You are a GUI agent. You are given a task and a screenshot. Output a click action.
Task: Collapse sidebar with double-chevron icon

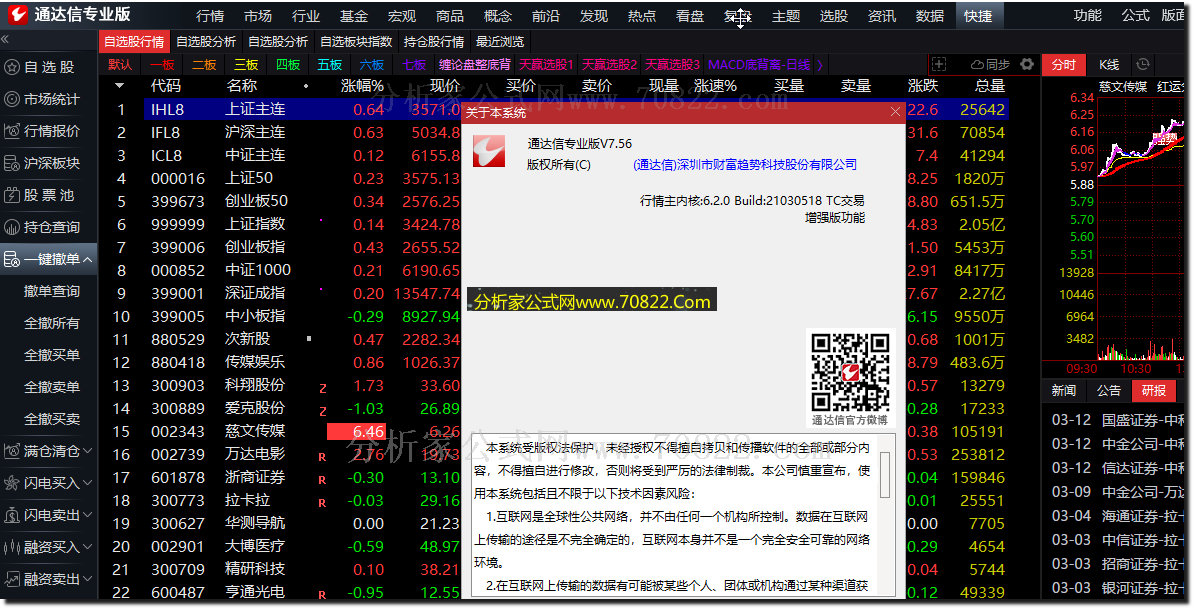coord(5,40)
